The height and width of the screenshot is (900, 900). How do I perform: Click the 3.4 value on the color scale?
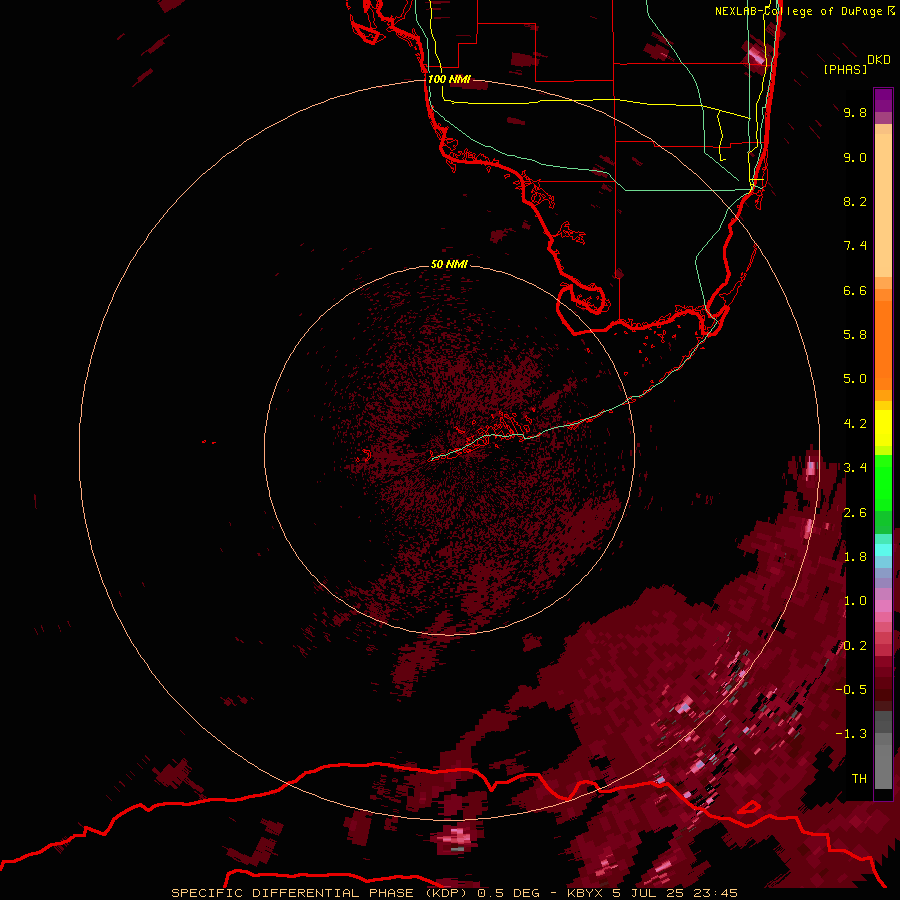[x=855, y=468]
